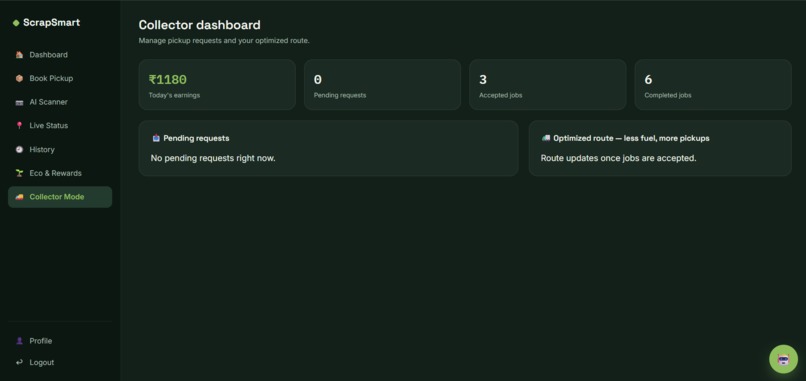Click the Logout arrow icon
Screen dimensions: 806x381
[19, 362]
